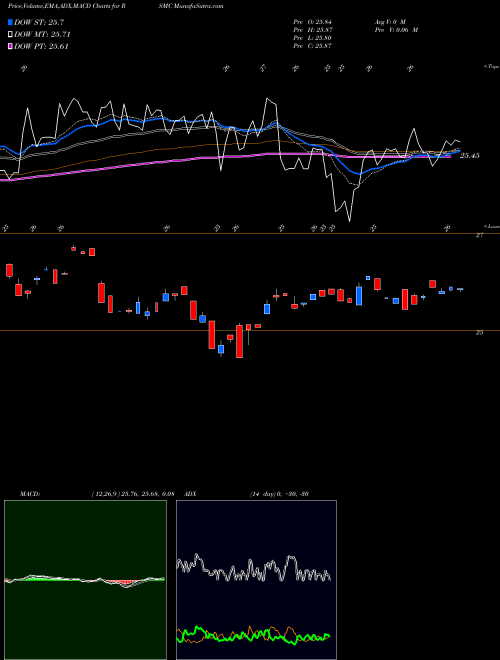This screenshot has height=660, width=500.
Task: Click the previous open value 'O: 25.84'
Action: pos(319,21)
